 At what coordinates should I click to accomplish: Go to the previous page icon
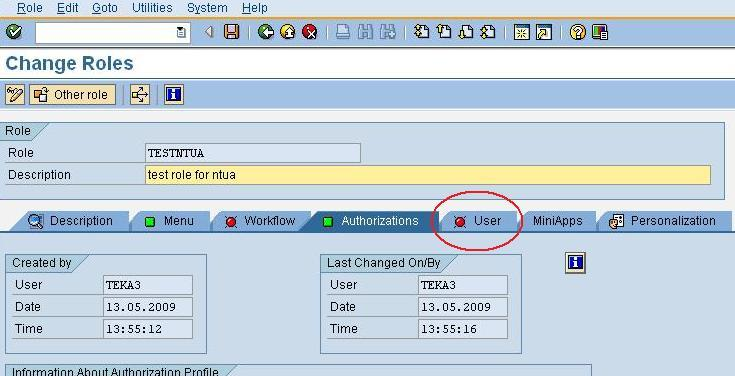click(x=443, y=32)
